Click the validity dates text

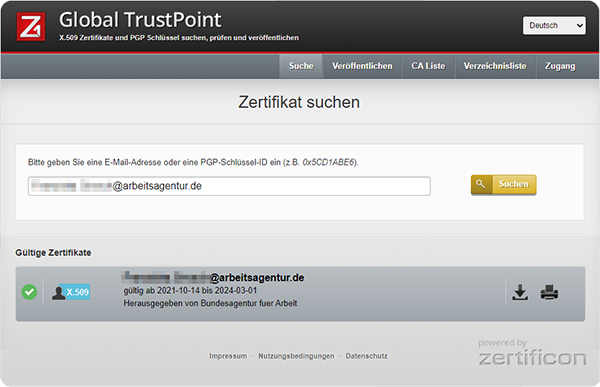point(190,291)
